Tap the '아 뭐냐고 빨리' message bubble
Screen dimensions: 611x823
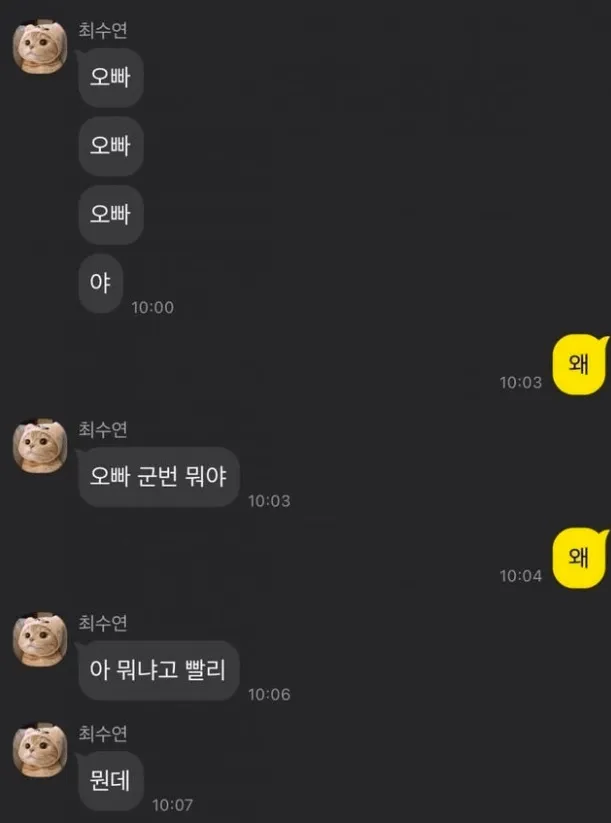click(x=159, y=670)
